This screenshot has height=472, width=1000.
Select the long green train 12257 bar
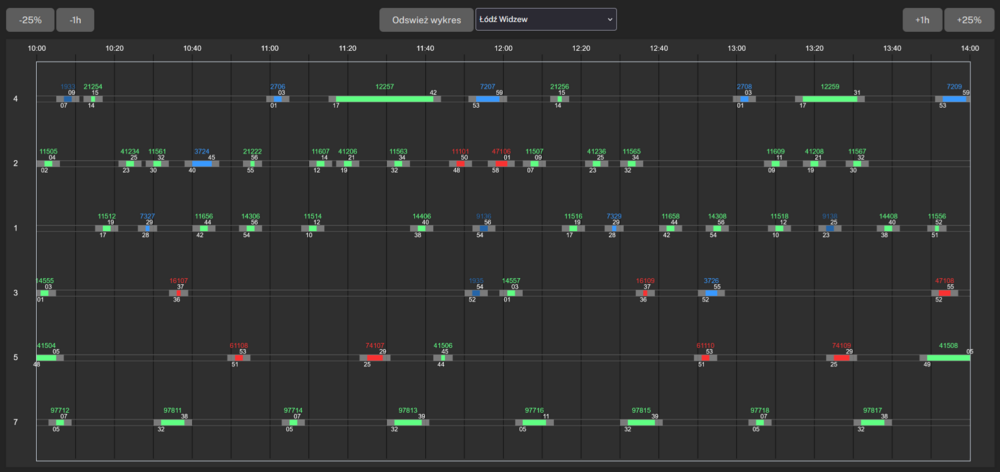pos(384,99)
